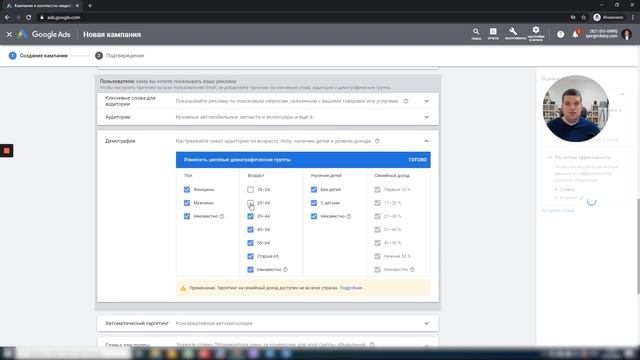
Task: Click the account avatar in Google Ads header
Action: click(627, 34)
